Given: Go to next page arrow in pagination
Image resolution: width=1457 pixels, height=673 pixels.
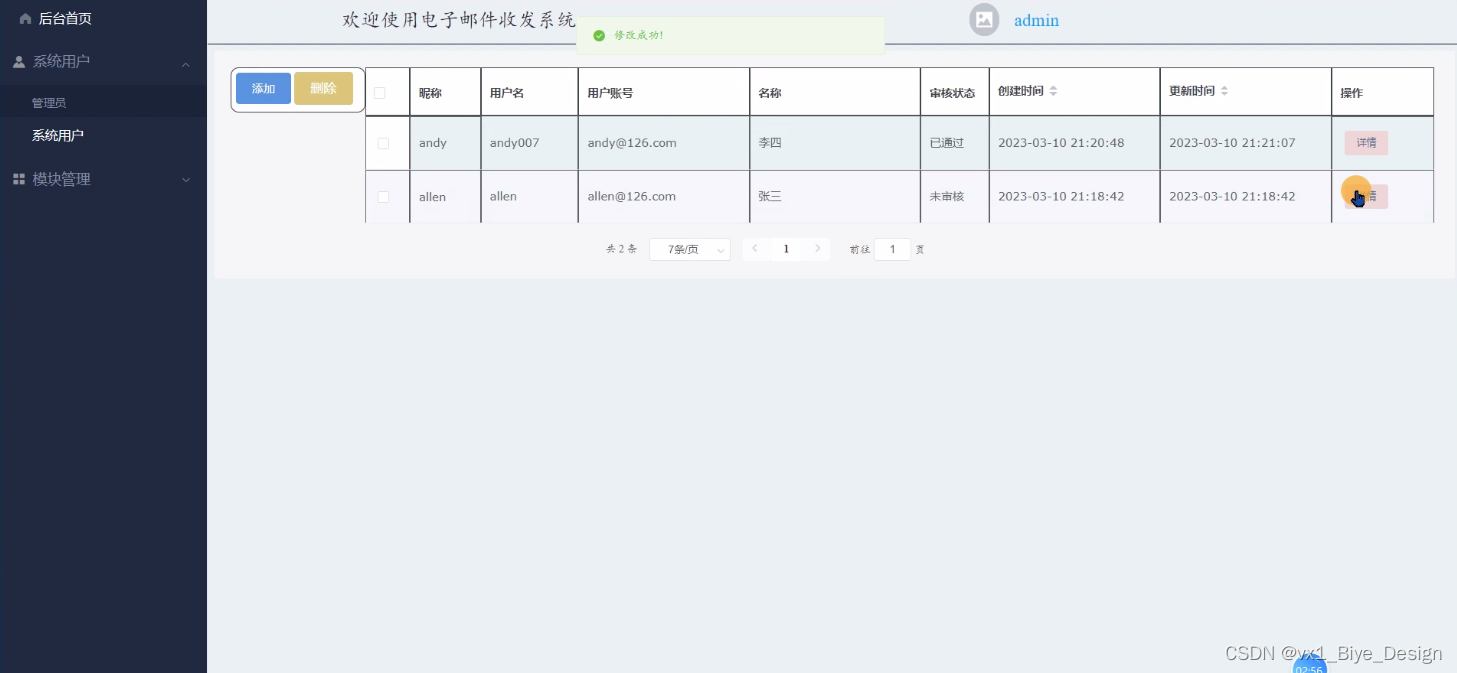Looking at the screenshot, I should click(818, 249).
